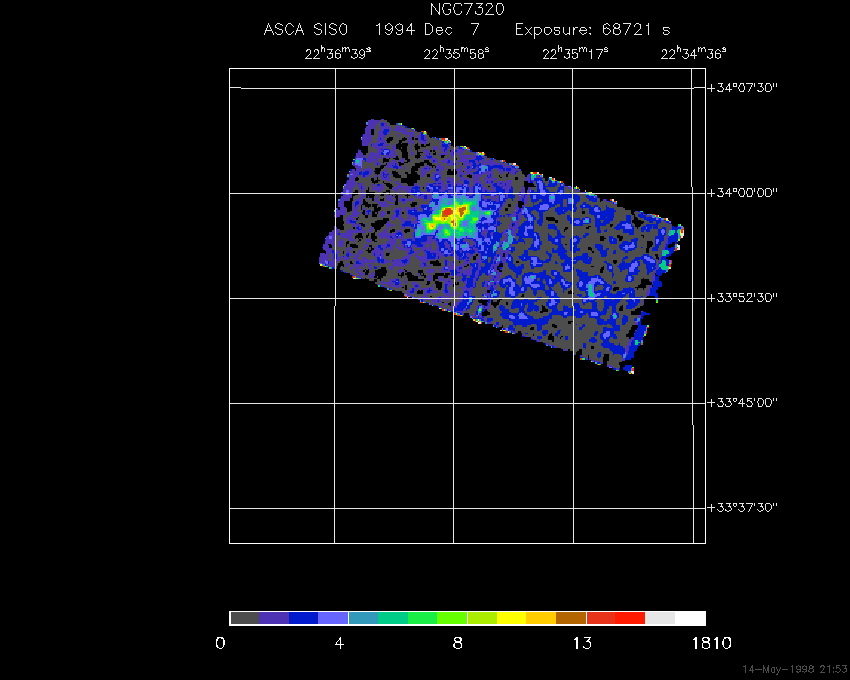Viewport: 850px width, 680px height.
Task: Click the color bar value 0
Action: click(220, 644)
